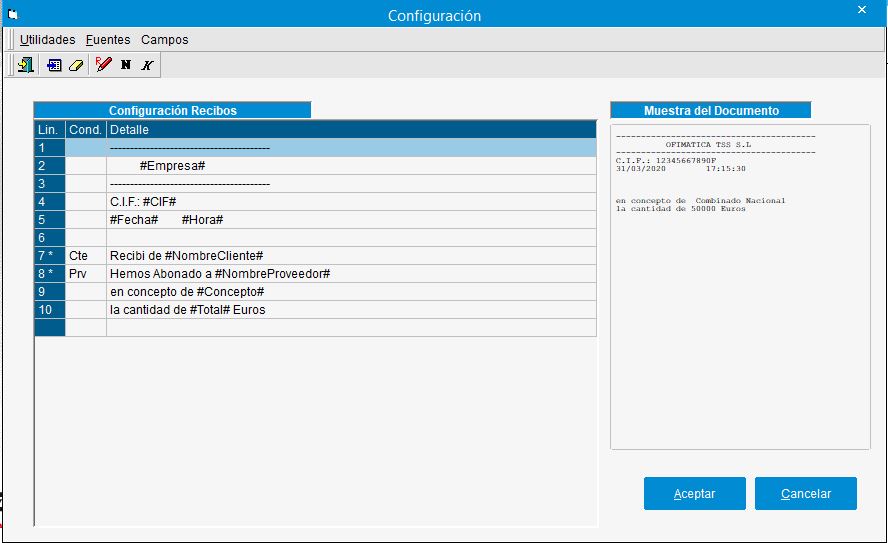
Task: Select 'la cantidad de #Total# Euros' cell
Action: [351, 310]
